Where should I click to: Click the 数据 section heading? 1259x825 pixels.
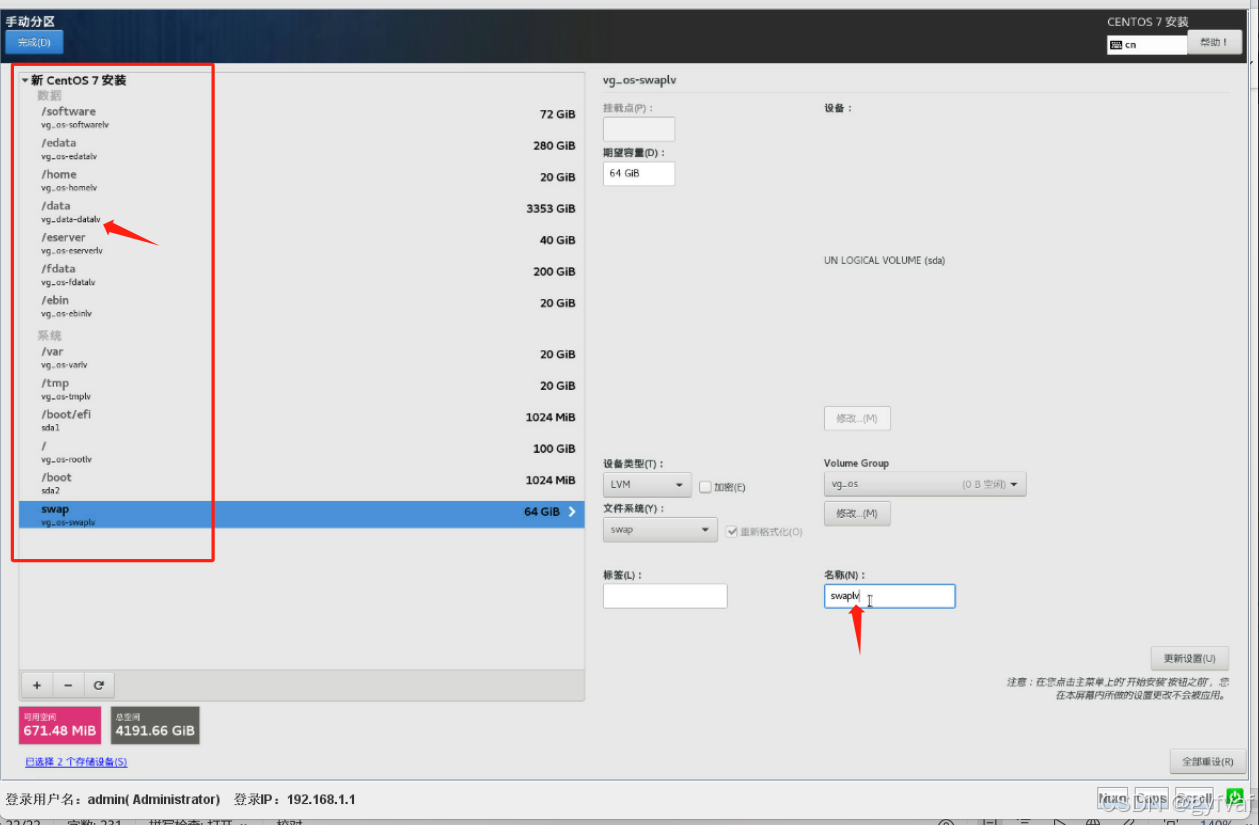click(49, 95)
